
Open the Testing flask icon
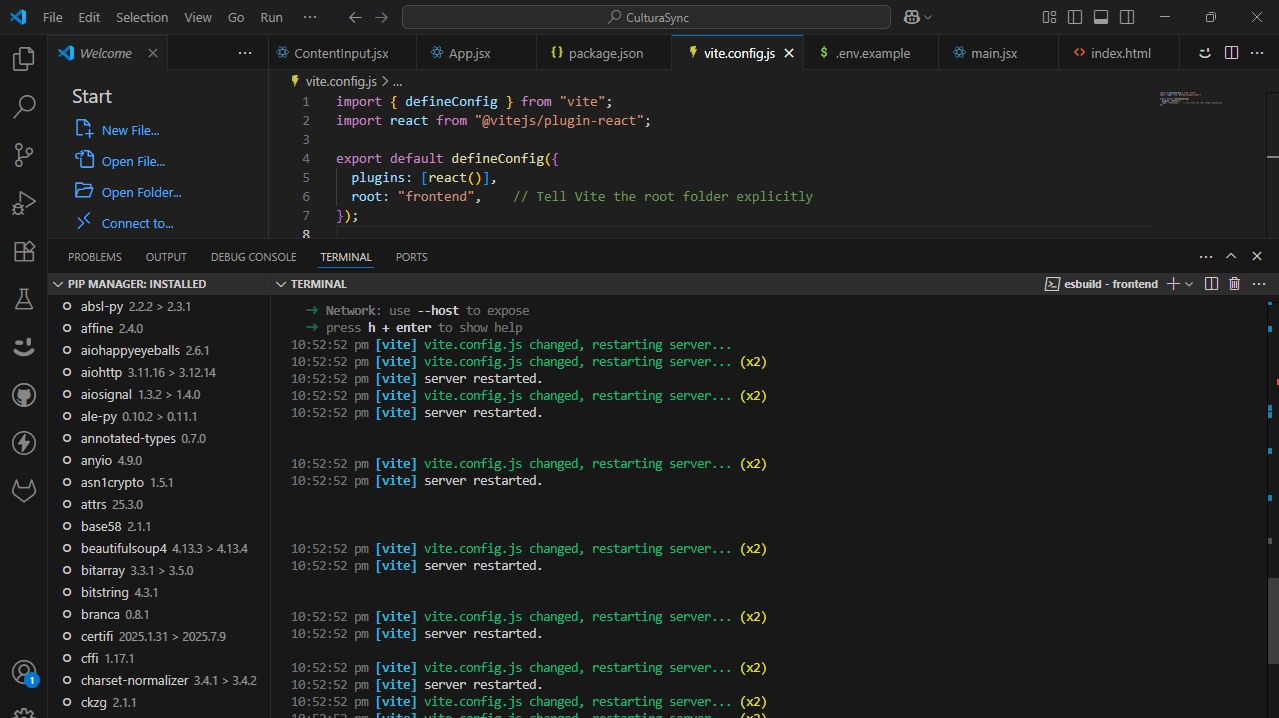(23, 299)
